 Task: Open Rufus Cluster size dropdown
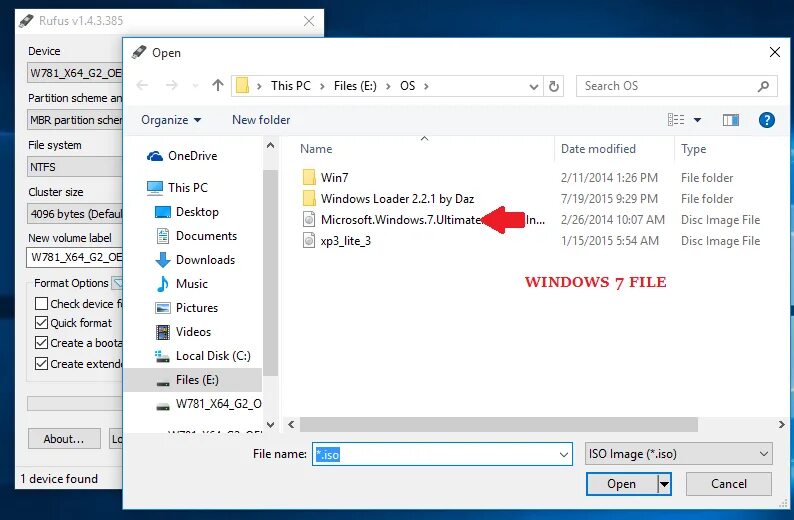[74, 214]
